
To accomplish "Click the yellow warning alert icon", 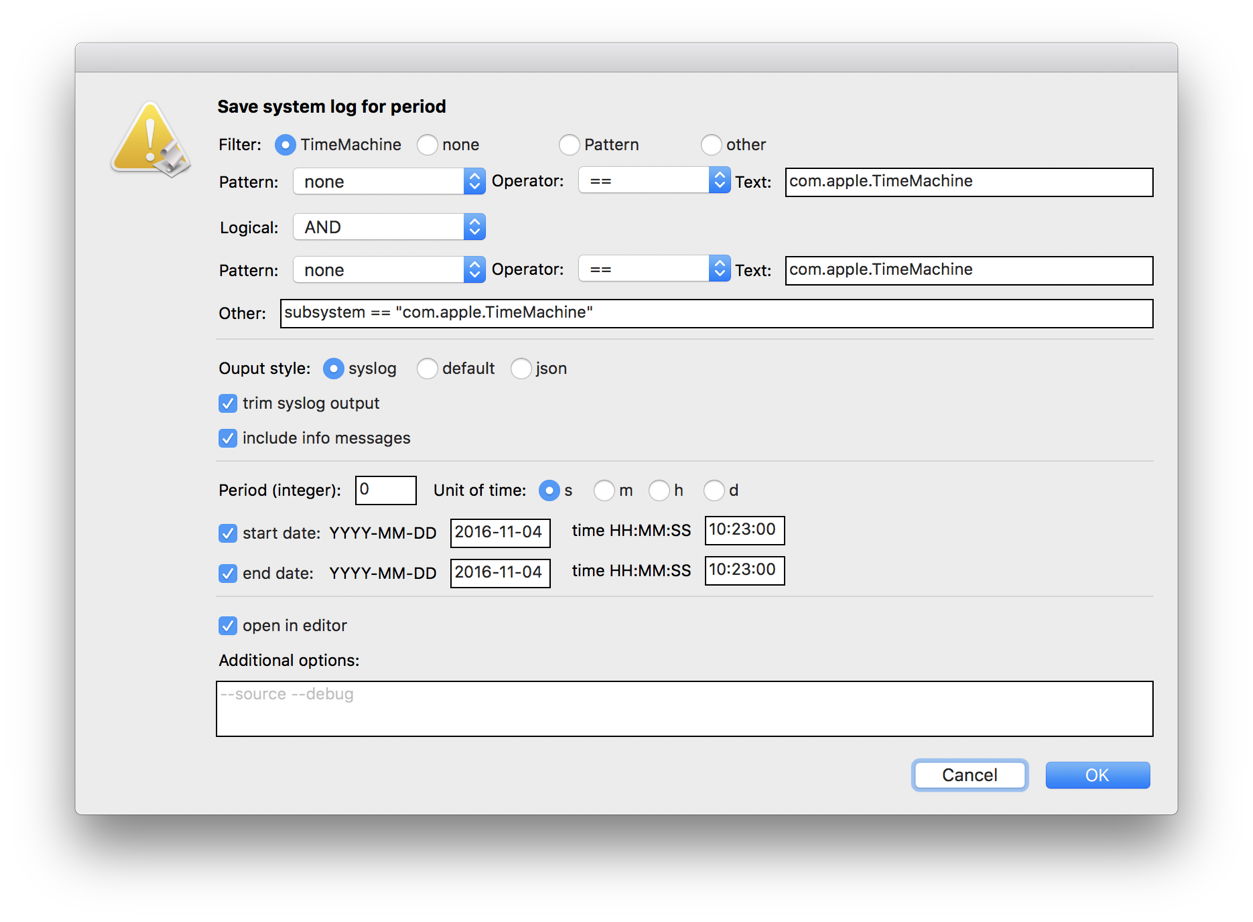I will (150, 140).
